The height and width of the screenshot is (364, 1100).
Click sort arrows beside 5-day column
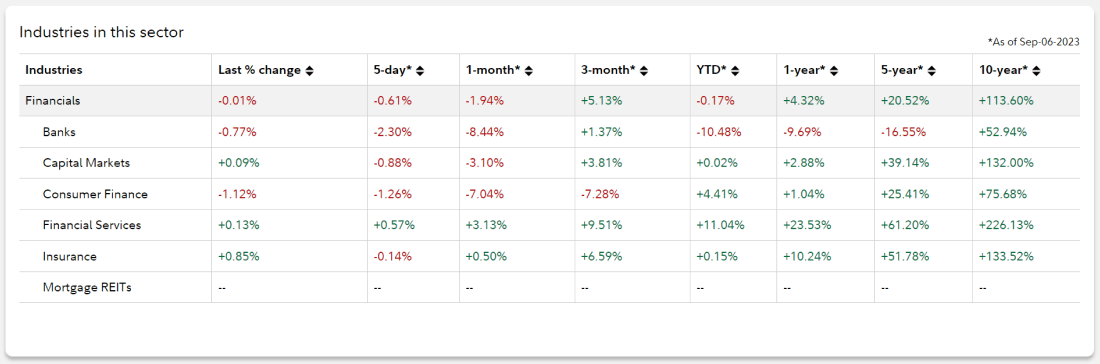[421, 71]
